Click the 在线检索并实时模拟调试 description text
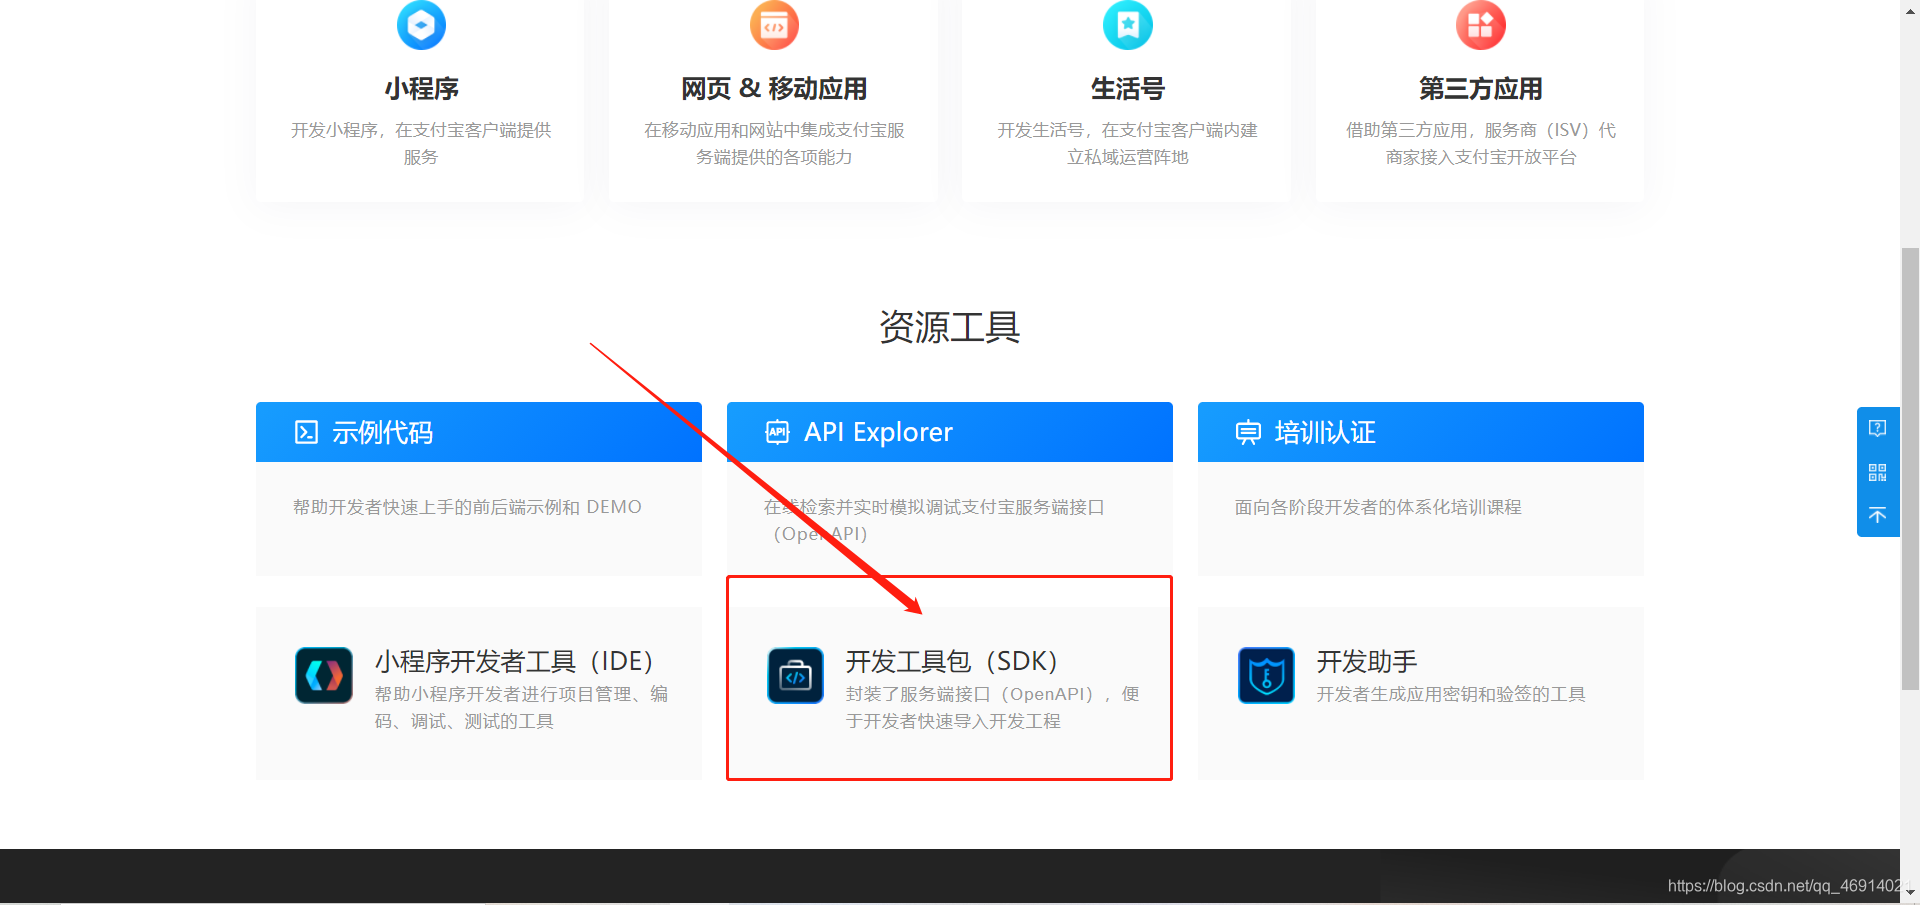Viewport: 1920px width, 905px height. click(x=934, y=520)
